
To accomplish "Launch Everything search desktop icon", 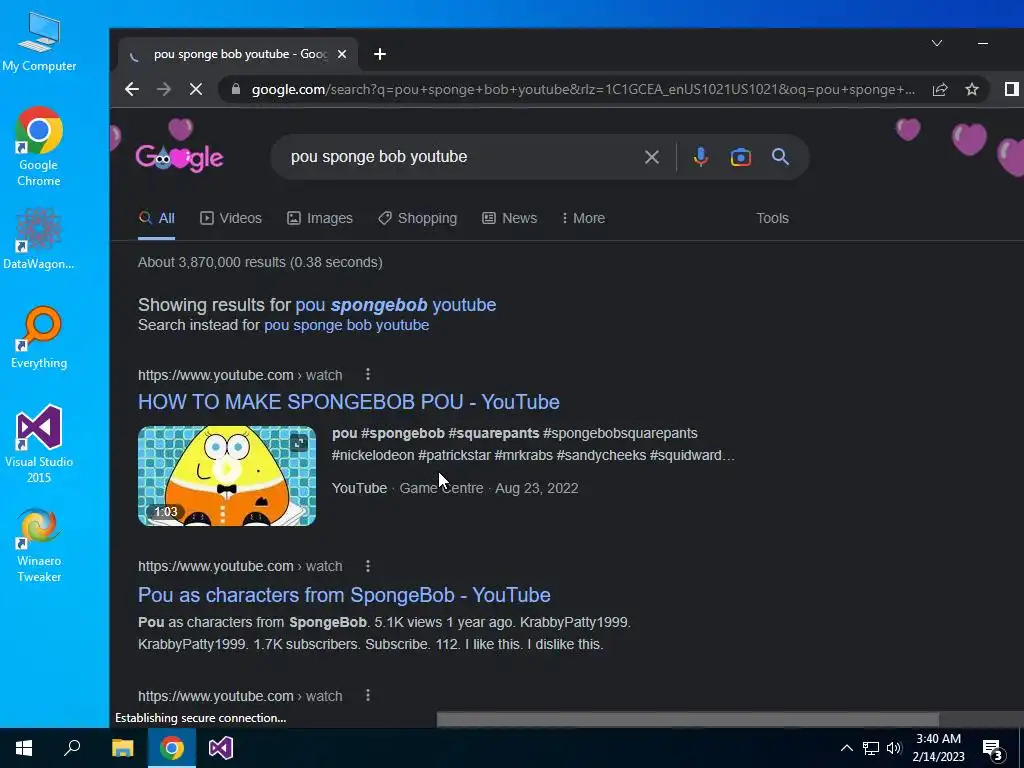I will (x=39, y=338).
